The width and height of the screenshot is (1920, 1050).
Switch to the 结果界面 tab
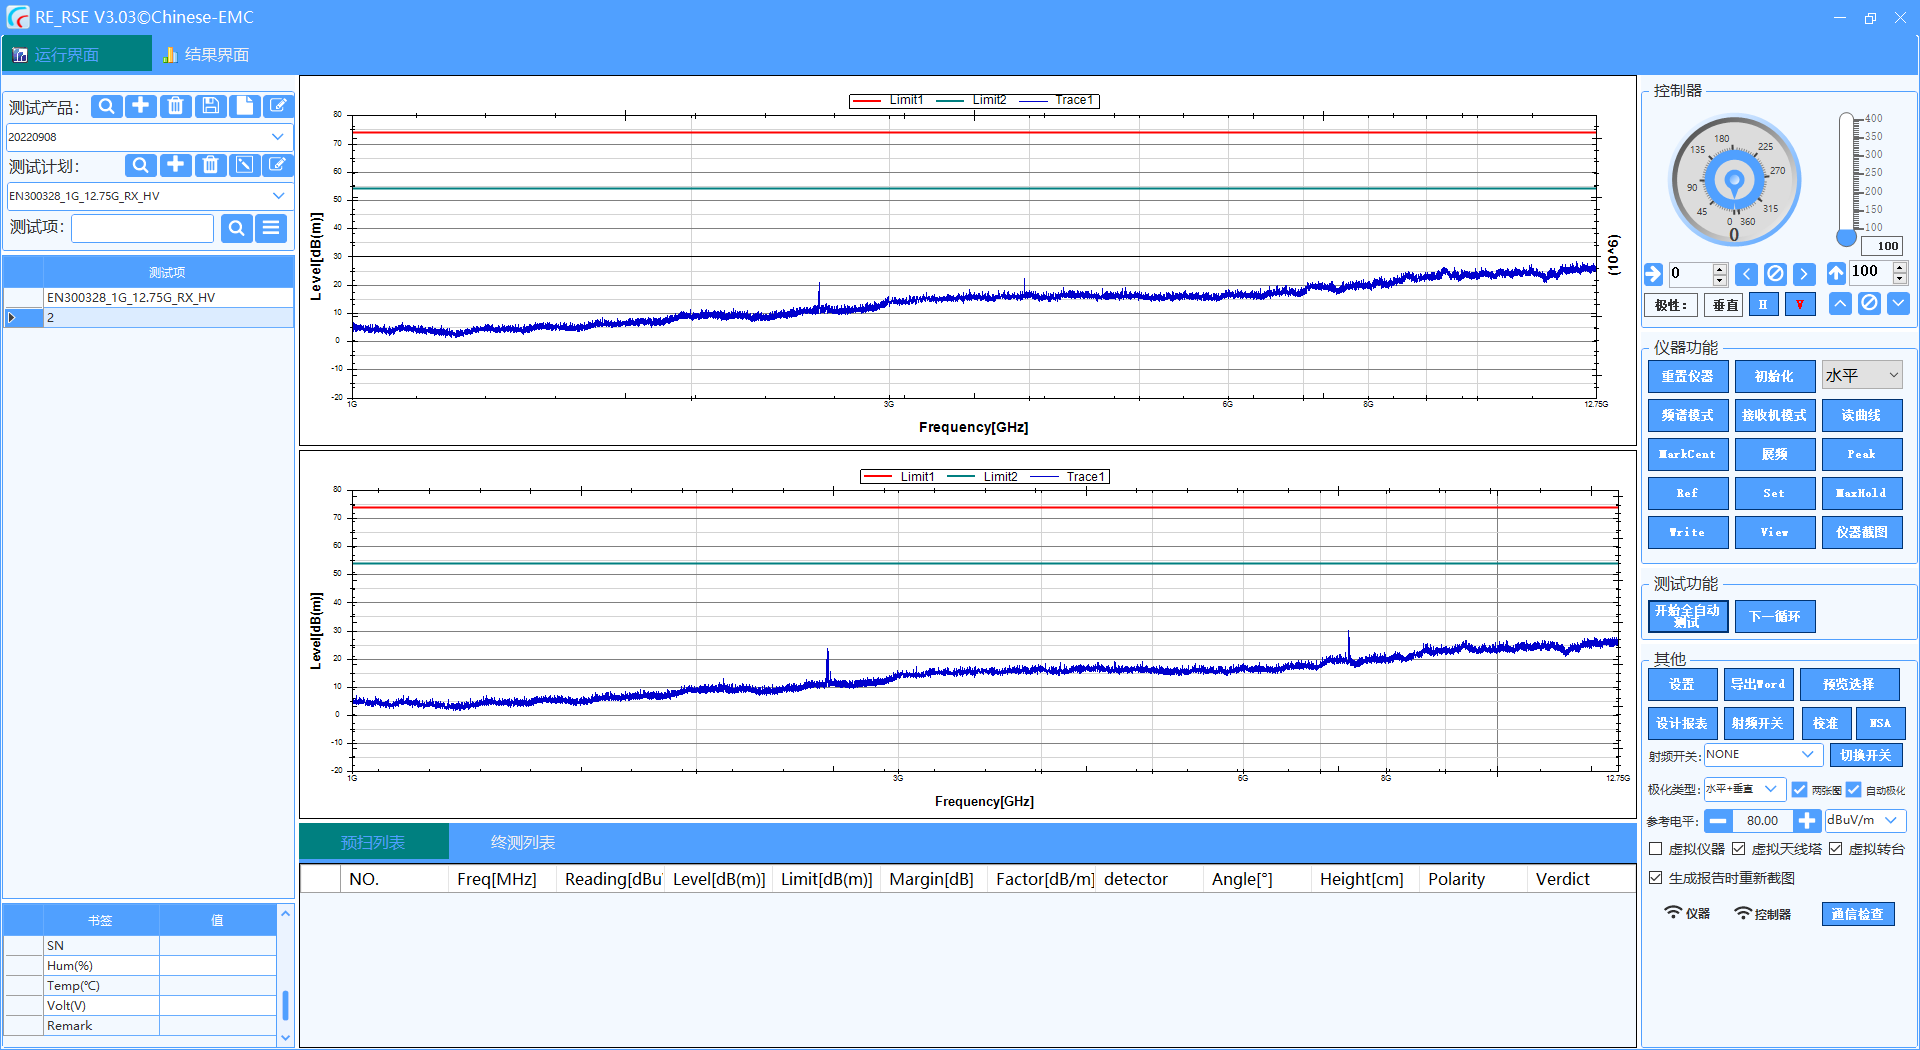pyautogui.click(x=206, y=54)
